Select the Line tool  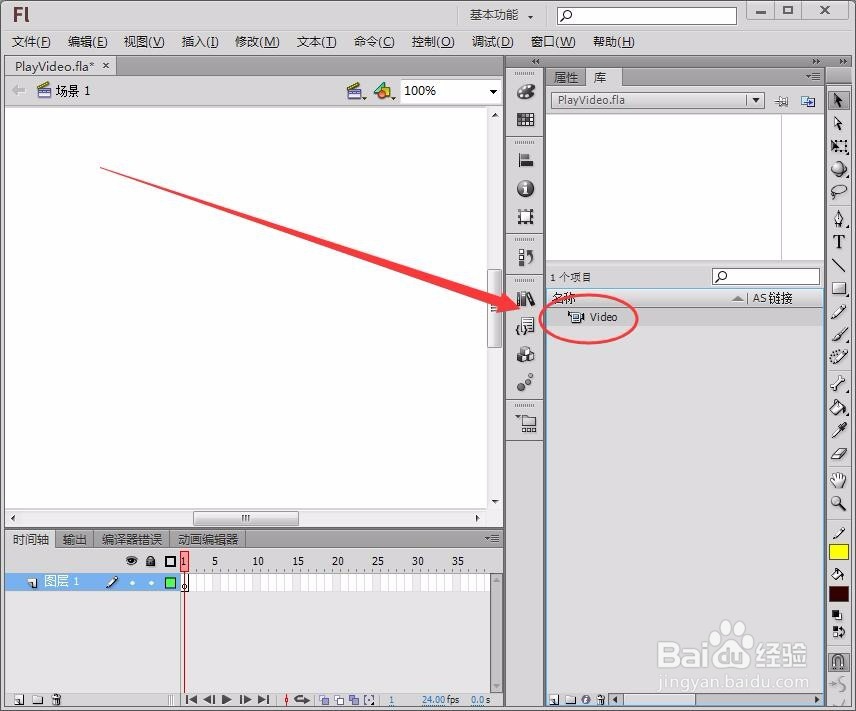pyautogui.click(x=839, y=265)
